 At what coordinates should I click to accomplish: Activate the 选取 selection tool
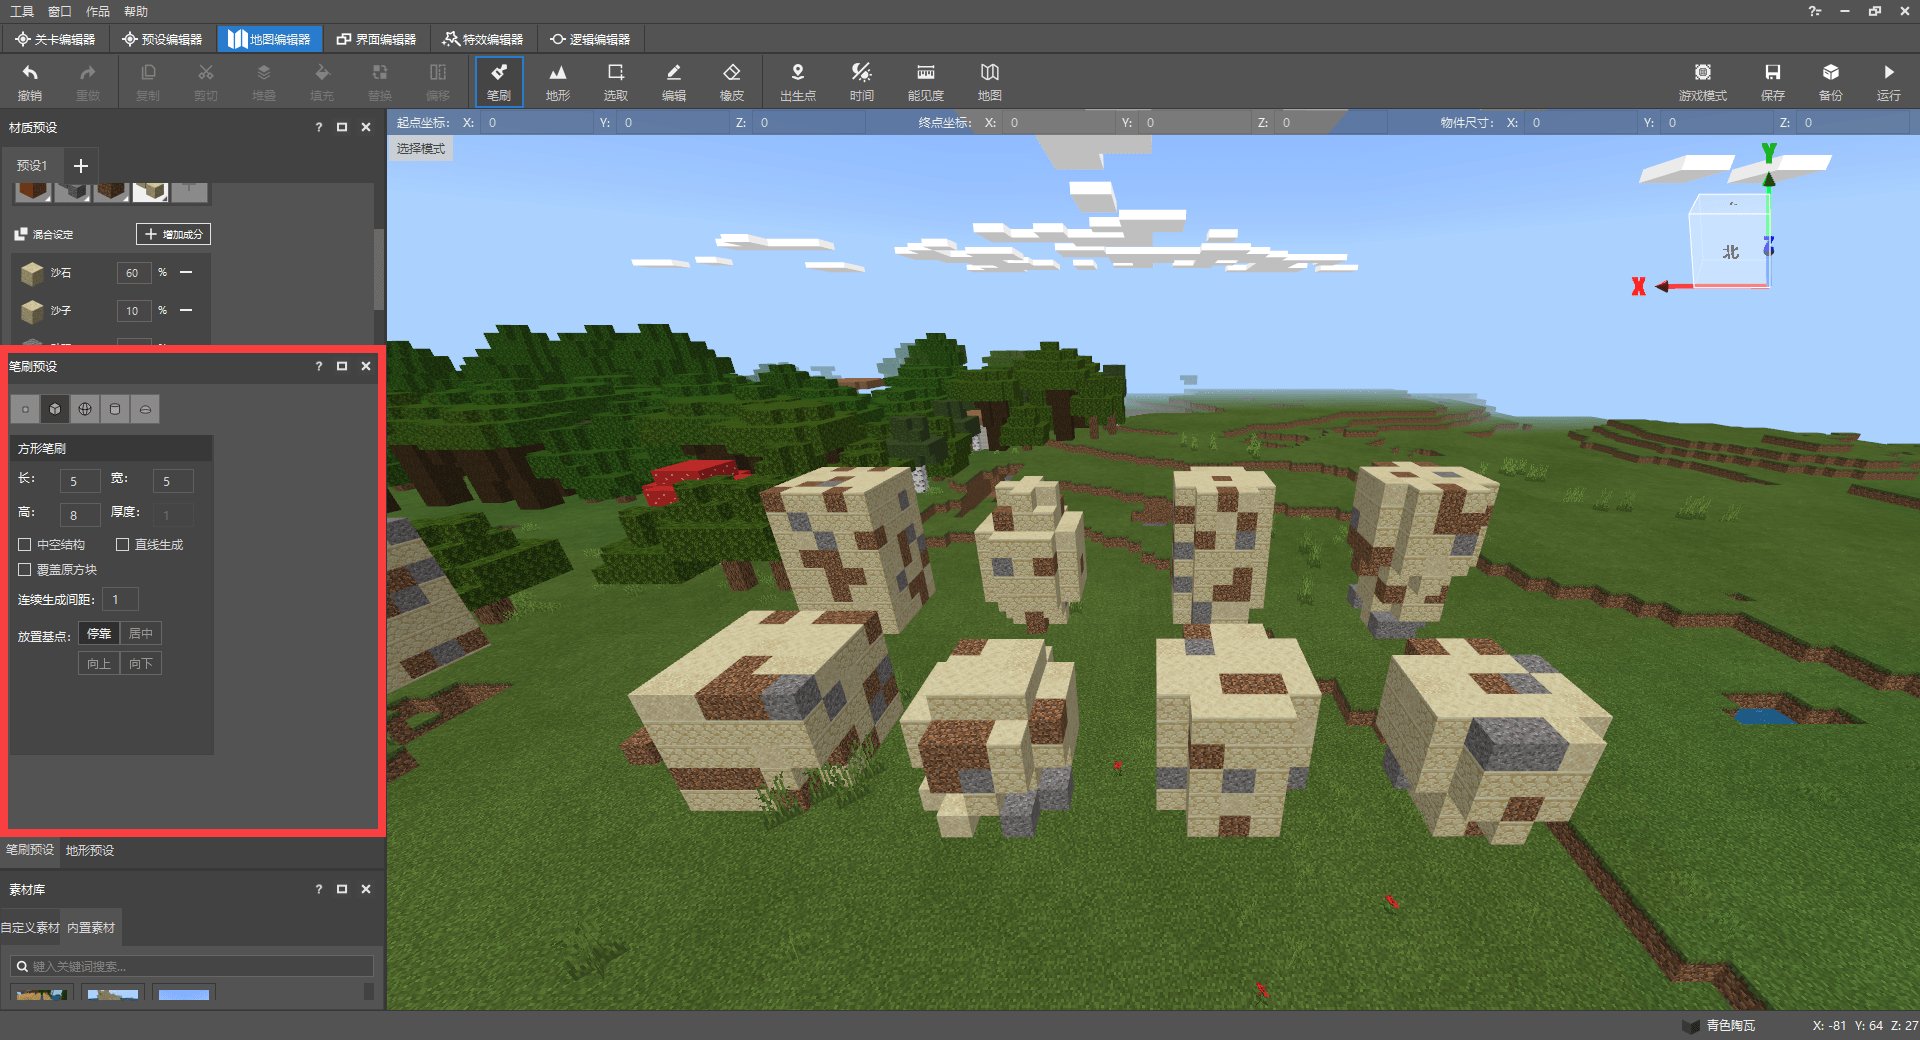click(615, 82)
